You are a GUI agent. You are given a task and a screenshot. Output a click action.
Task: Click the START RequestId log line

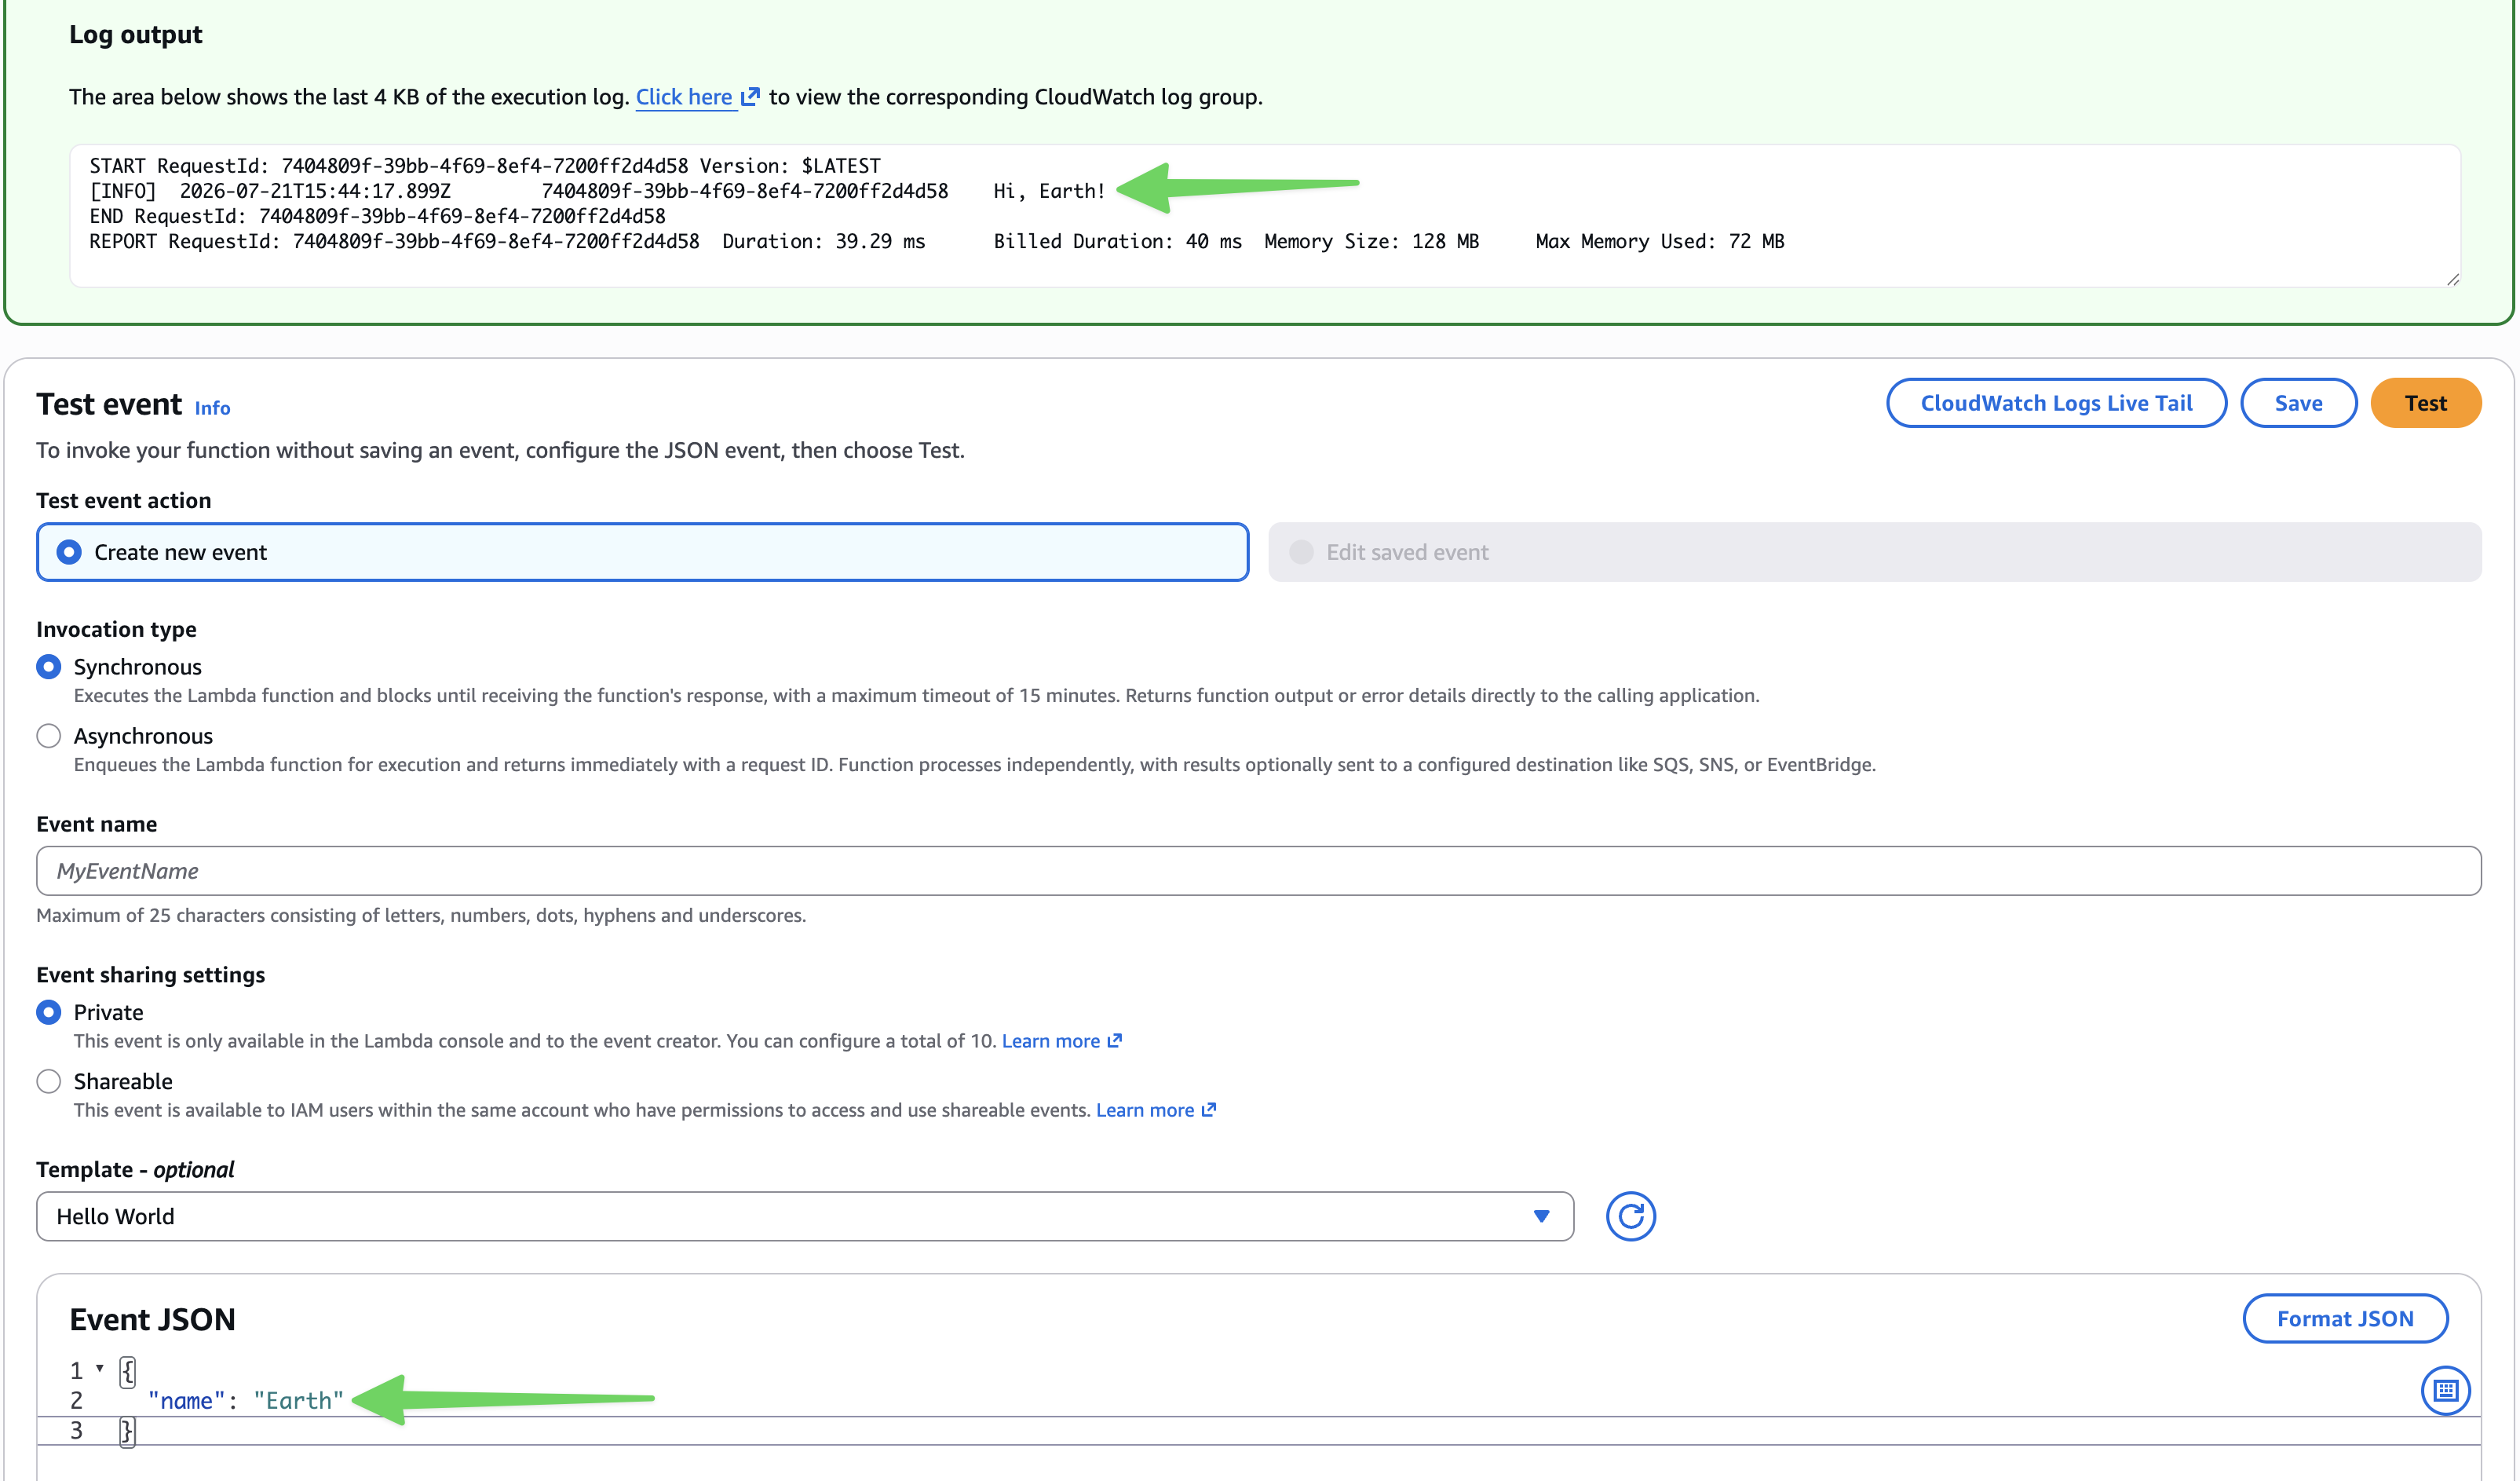(x=485, y=166)
